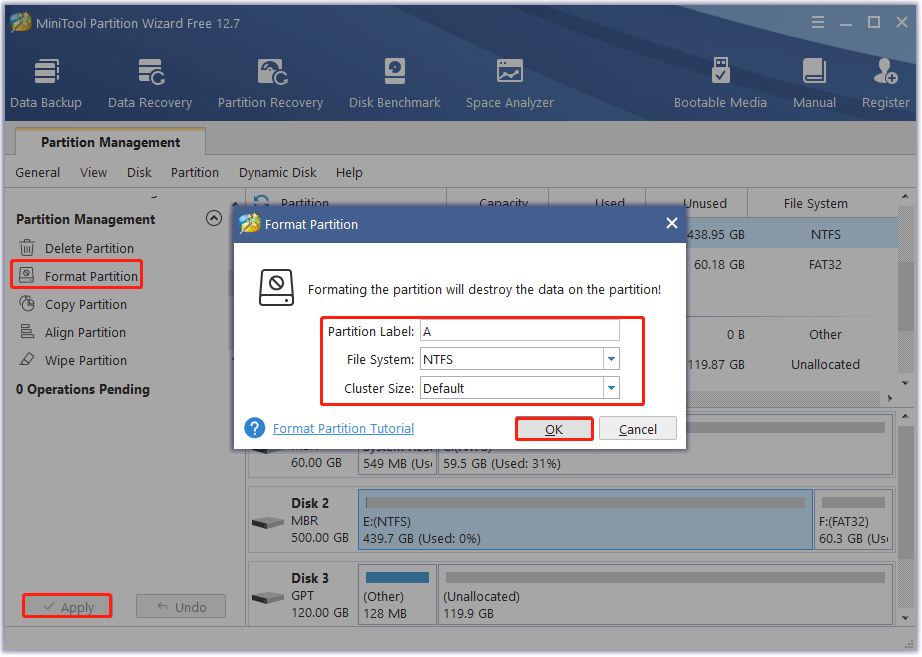Close the Format Partition dialog
The image size is (922, 657).
click(672, 224)
